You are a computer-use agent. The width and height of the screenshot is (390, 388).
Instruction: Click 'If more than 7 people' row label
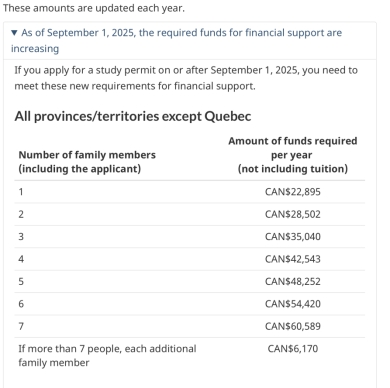(107, 356)
